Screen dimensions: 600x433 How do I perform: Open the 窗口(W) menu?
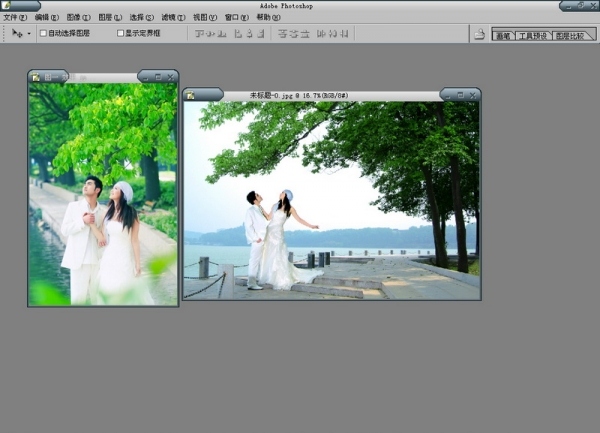click(237, 17)
